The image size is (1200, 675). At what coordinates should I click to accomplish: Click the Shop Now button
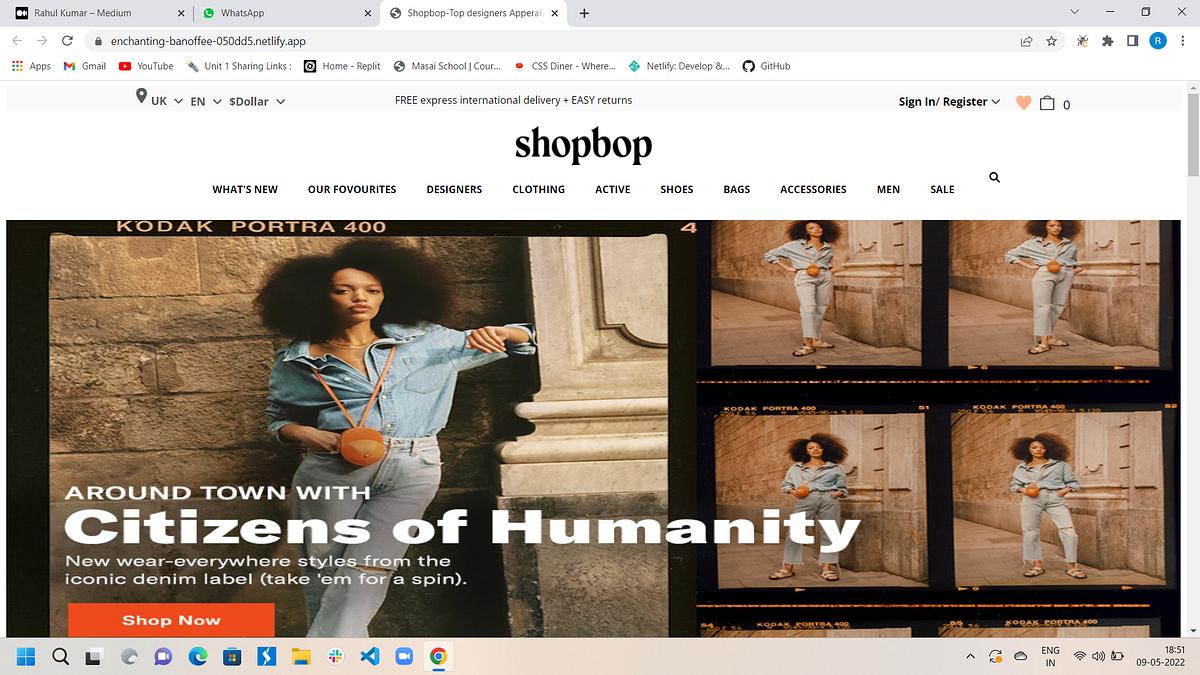(x=170, y=620)
